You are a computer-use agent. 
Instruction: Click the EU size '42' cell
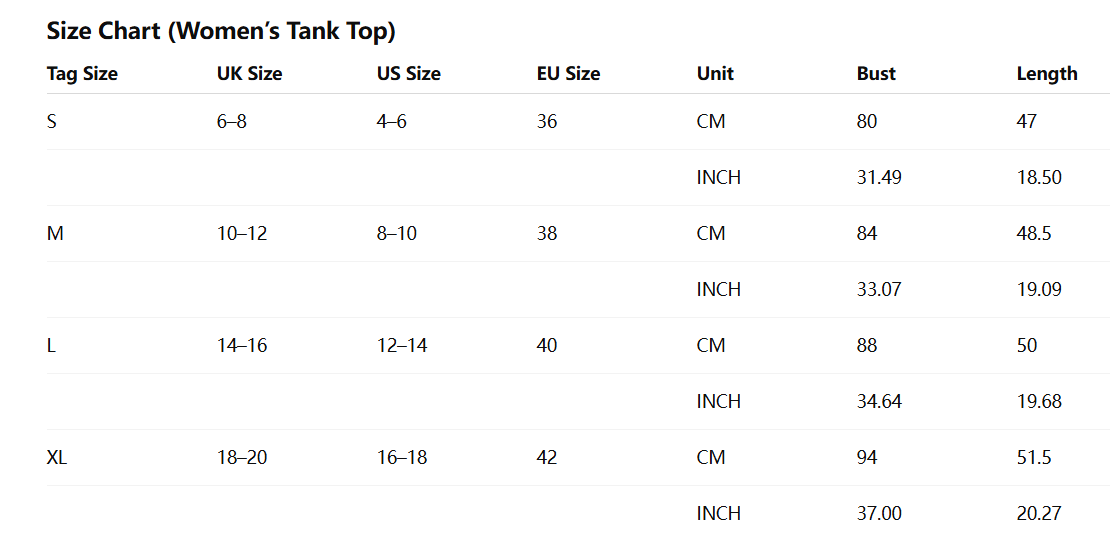[x=547, y=457]
